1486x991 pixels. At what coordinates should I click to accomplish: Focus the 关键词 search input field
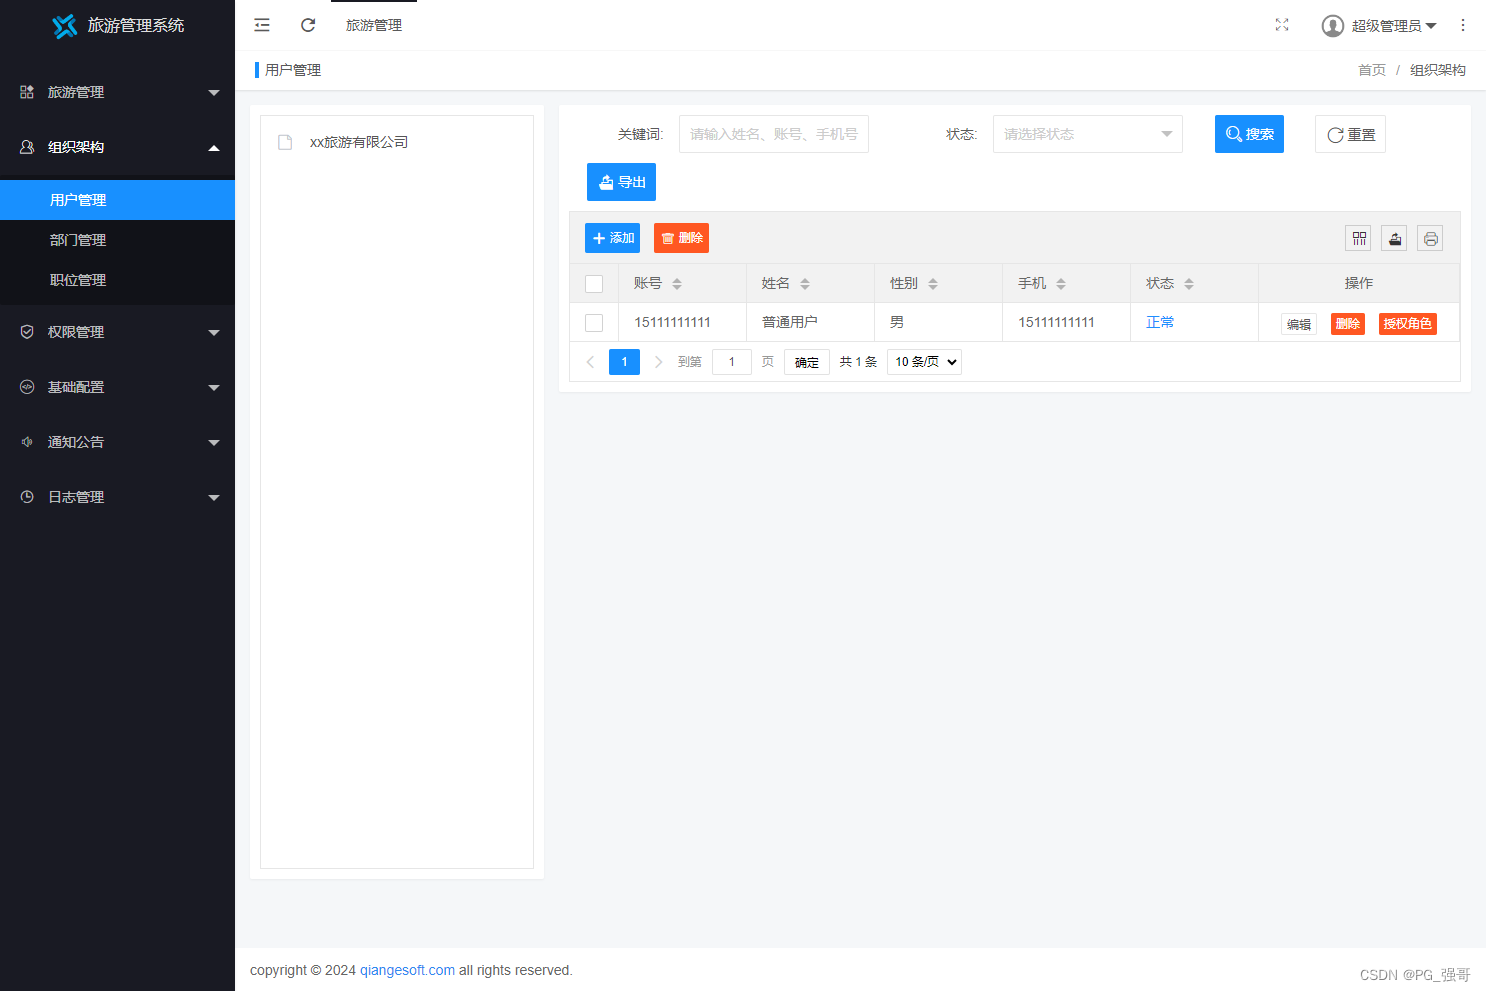coord(774,134)
